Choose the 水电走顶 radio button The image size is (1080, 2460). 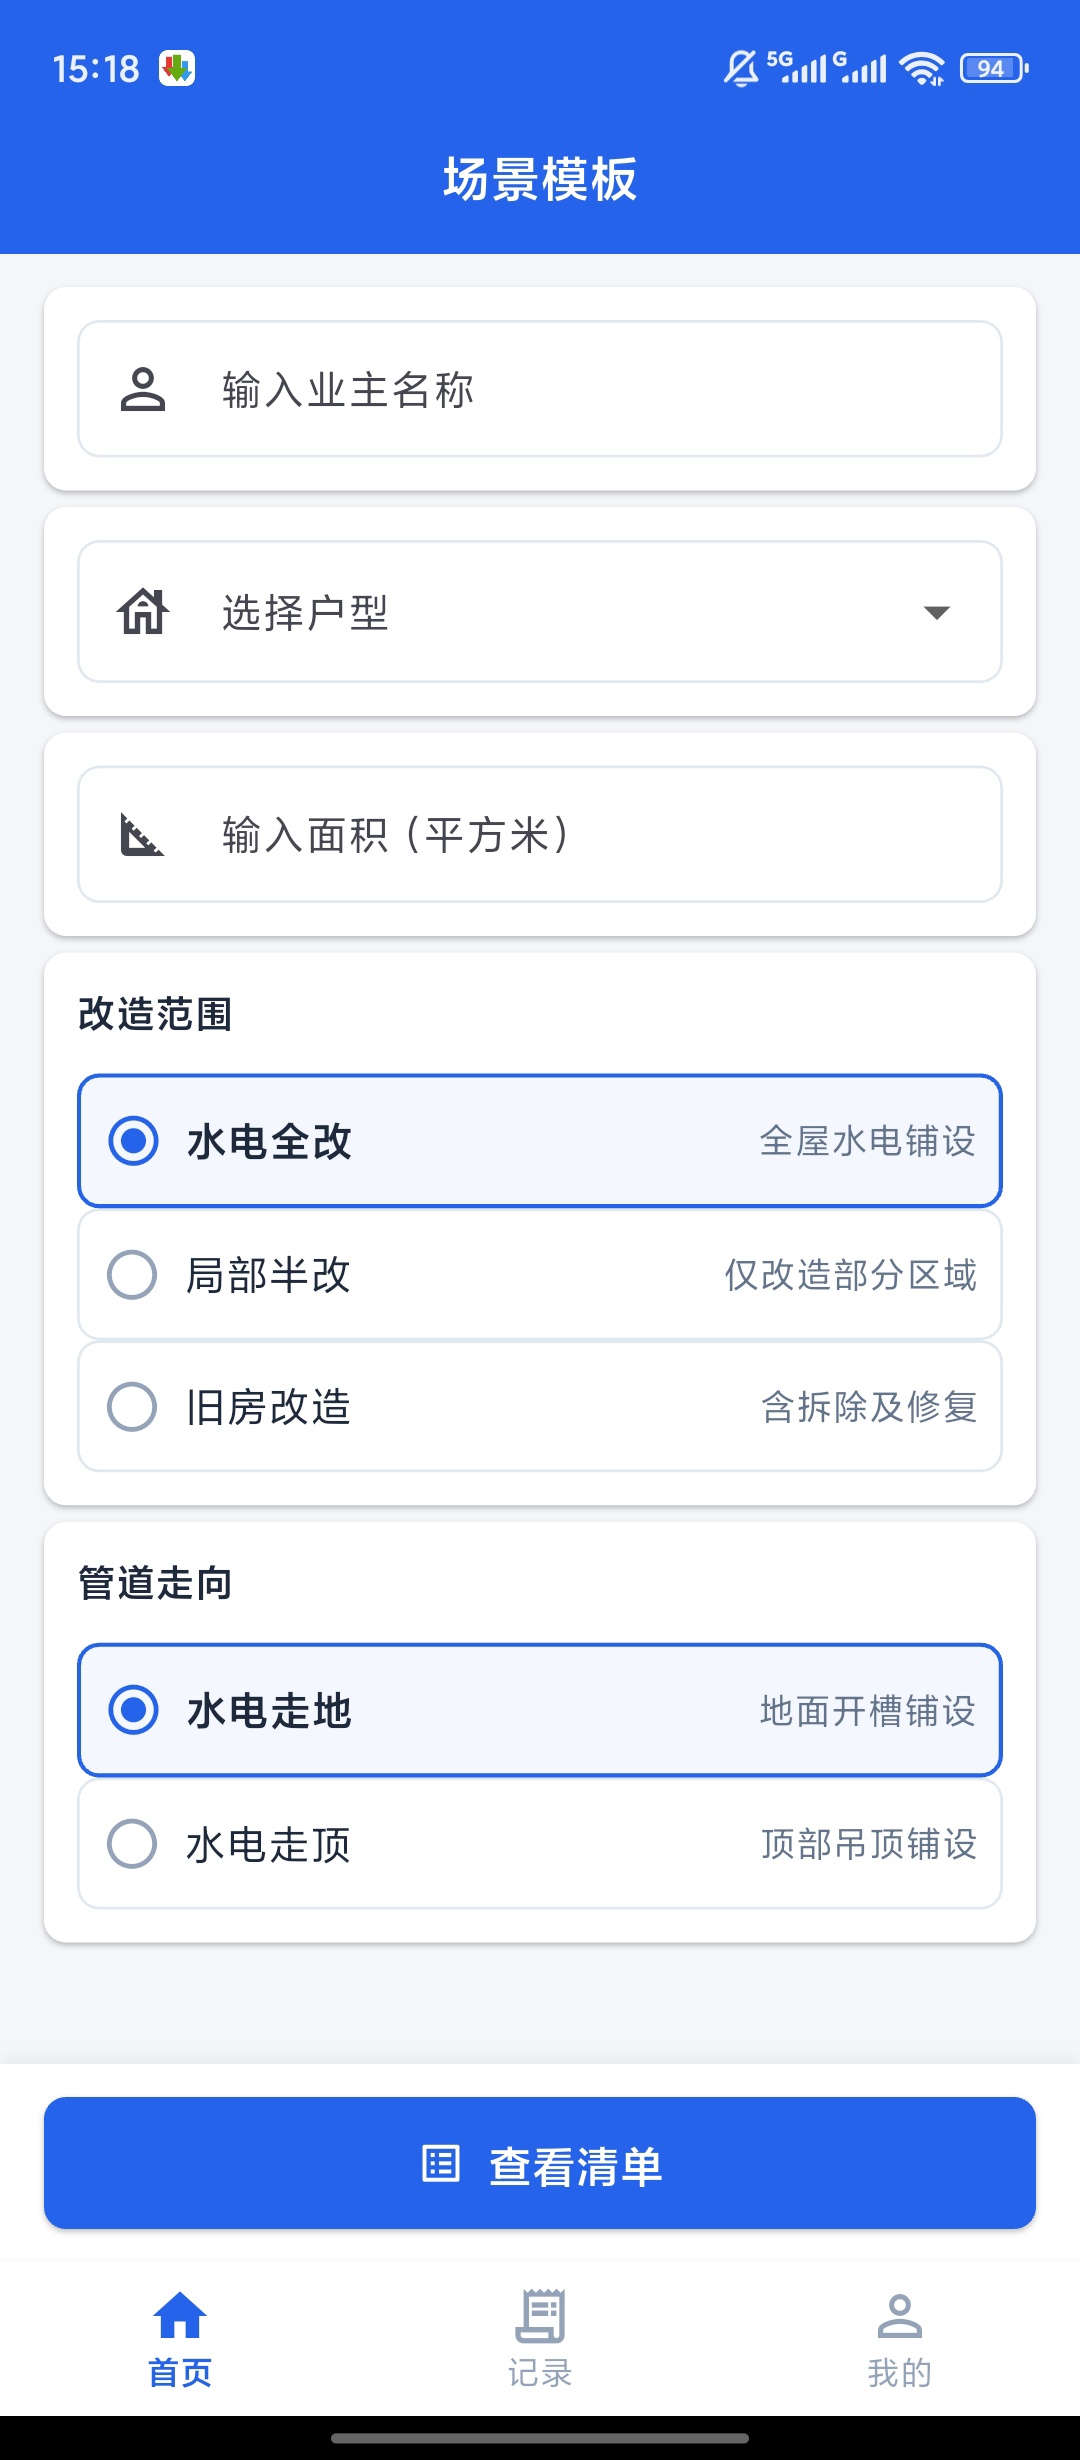[132, 1844]
